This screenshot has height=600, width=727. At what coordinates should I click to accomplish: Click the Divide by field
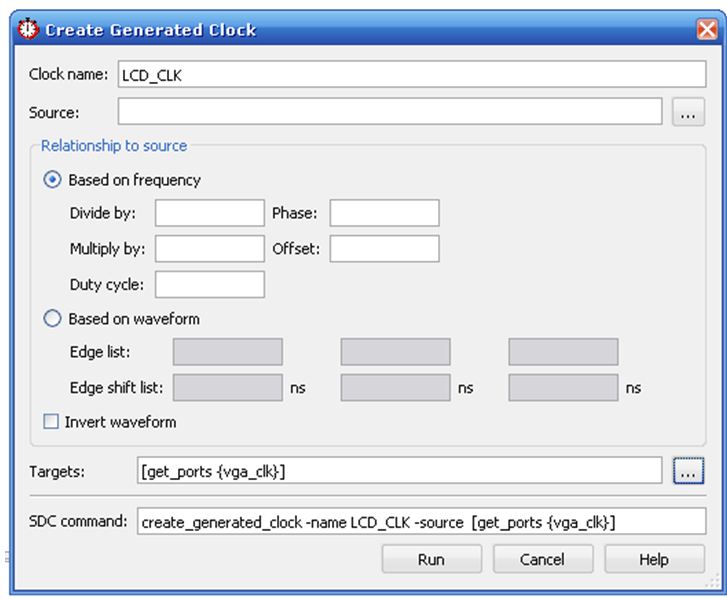click(210, 214)
